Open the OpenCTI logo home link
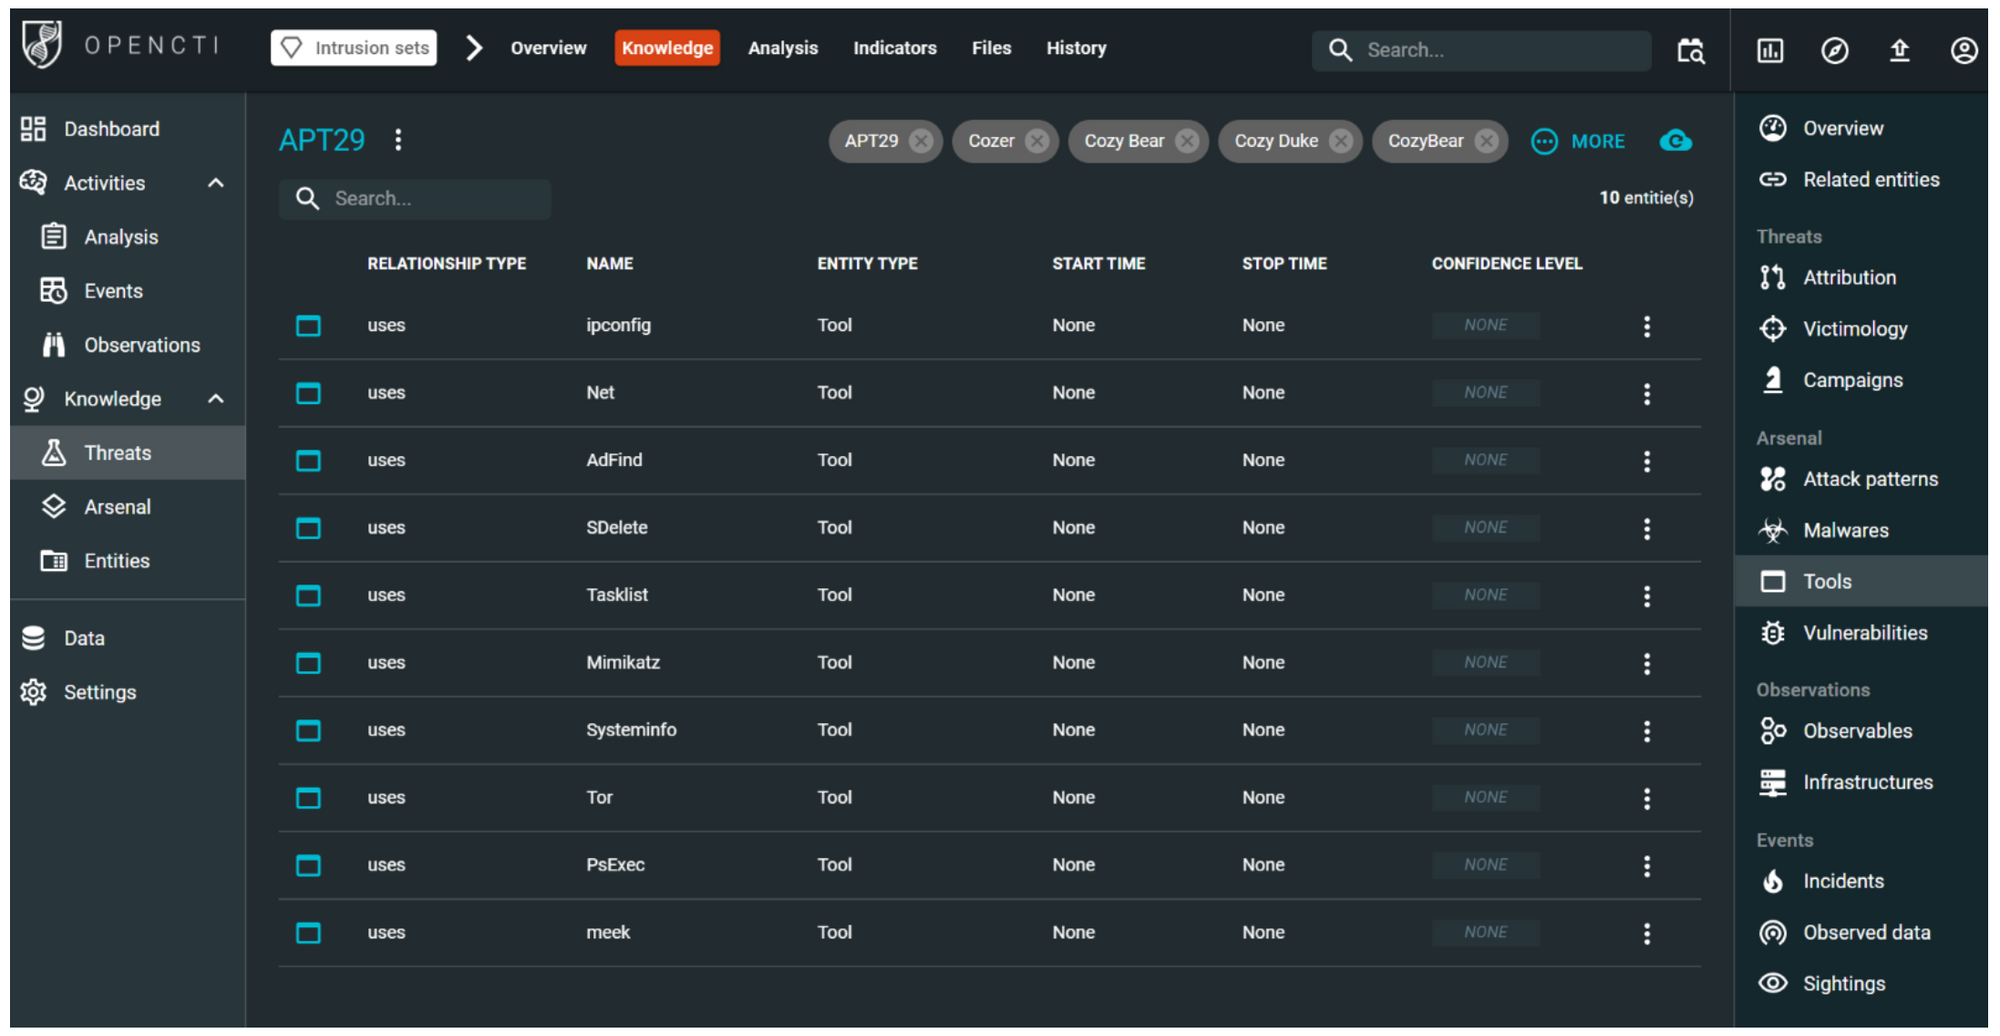This screenshot has height=1036, width=2000. tap(120, 46)
